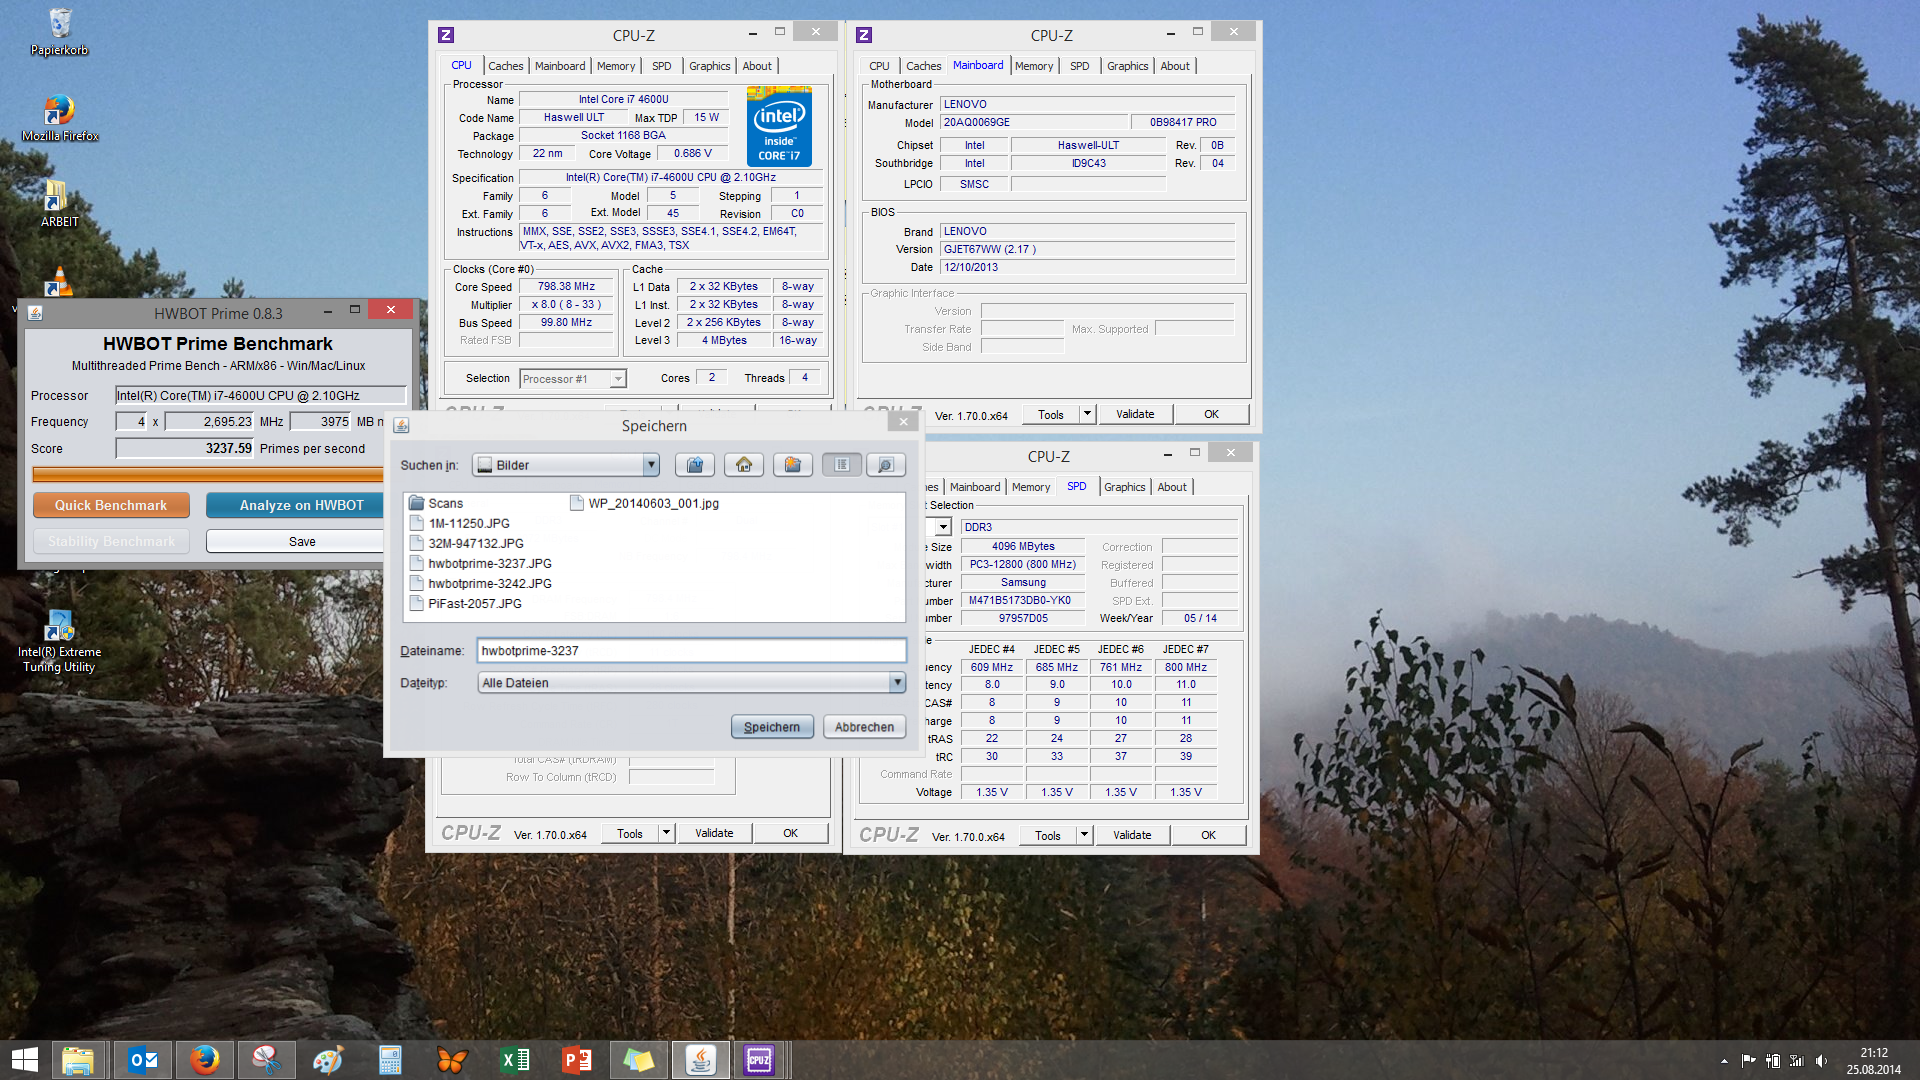
Task: Open Outlook from the taskbar
Action: [143, 1060]
